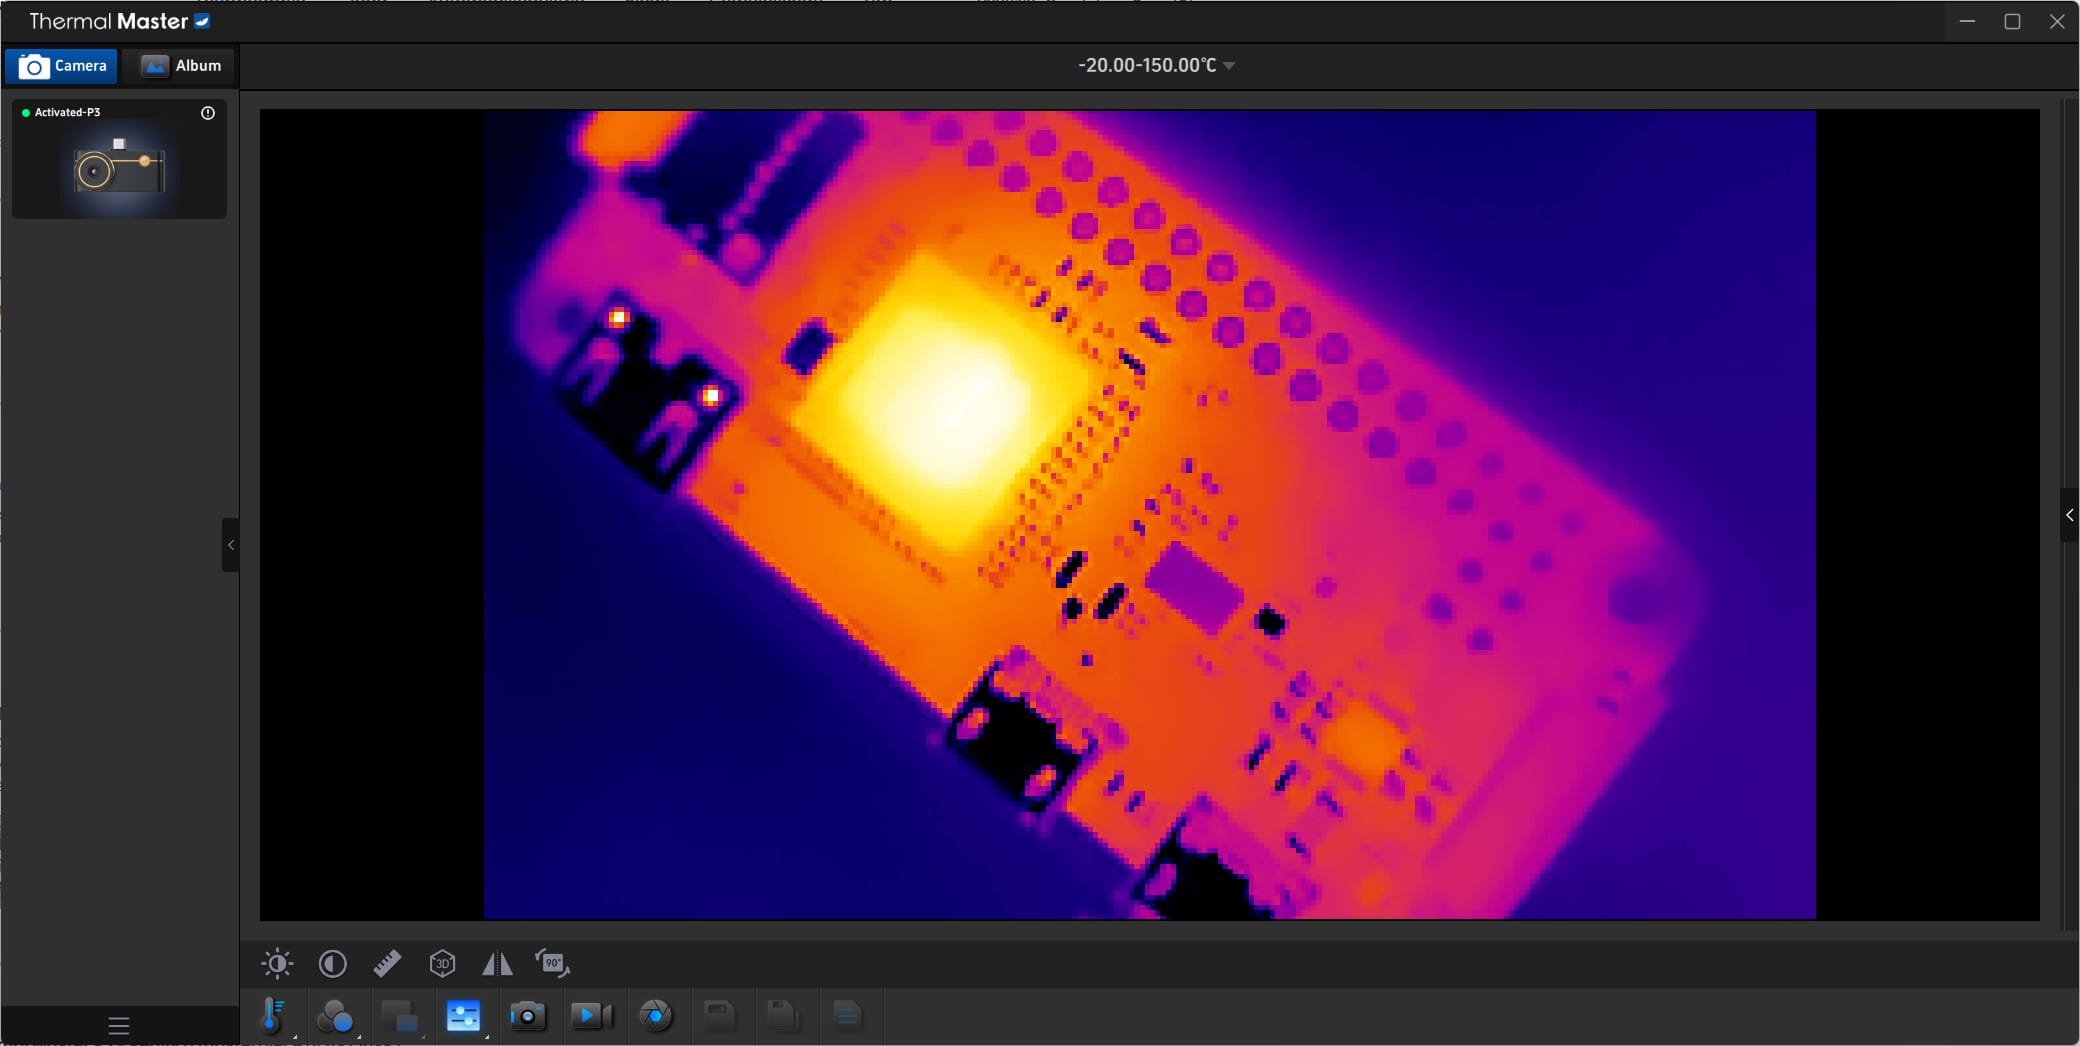Open the color palette circles tool
Screen dimensions: 2080x1046
pyautogui.click(x=335, y=1017)
